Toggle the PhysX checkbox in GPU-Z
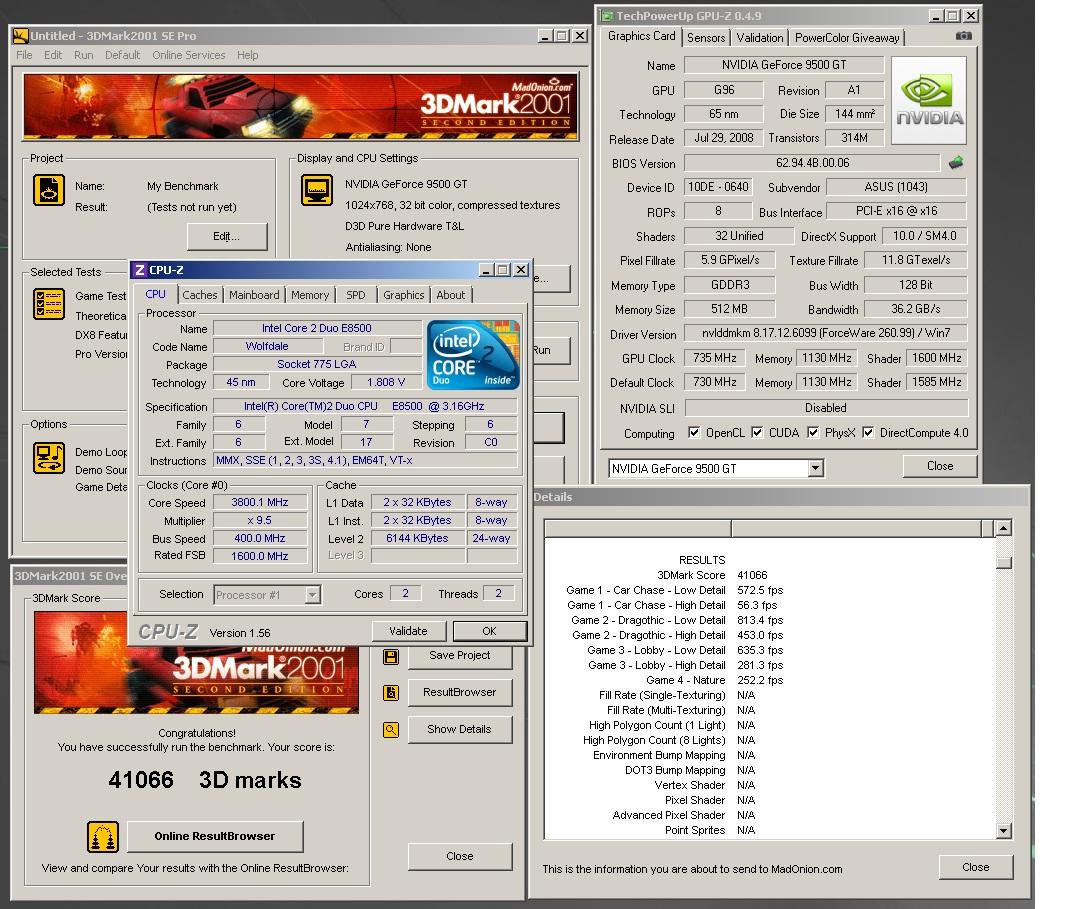The height and width of the screenshot is (909, 1080). coord(813,432)
